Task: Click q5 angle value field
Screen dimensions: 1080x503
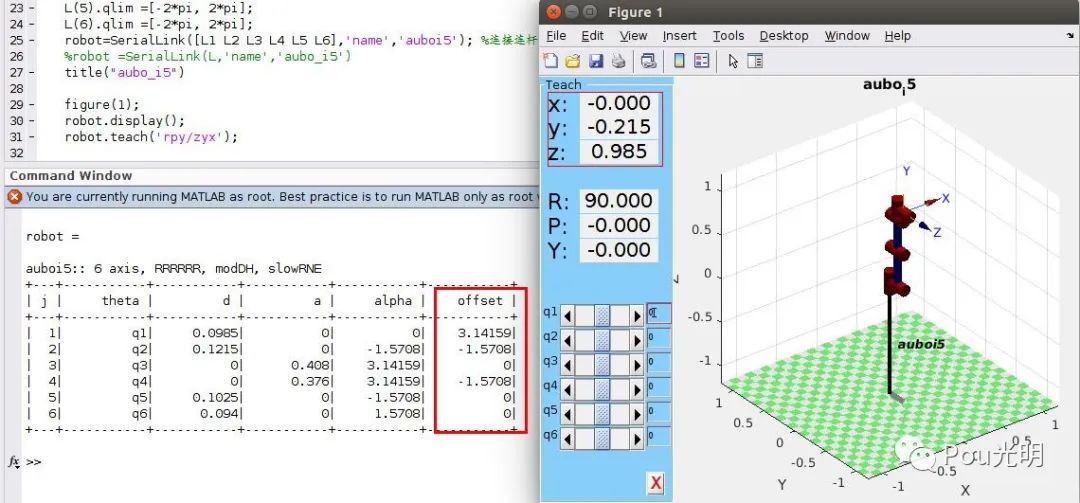Action: click(658, 412)
